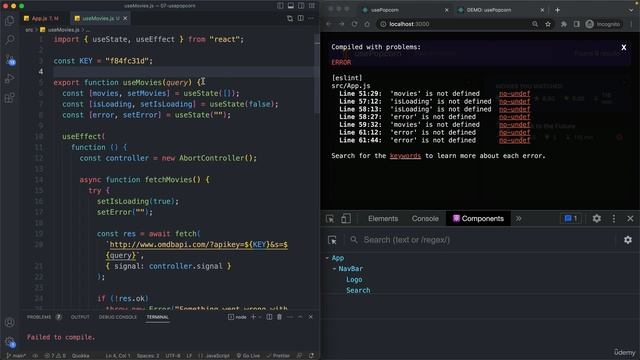Select the TERMINAL panel tab
640x360 pixels.
[x=158, y=317]
